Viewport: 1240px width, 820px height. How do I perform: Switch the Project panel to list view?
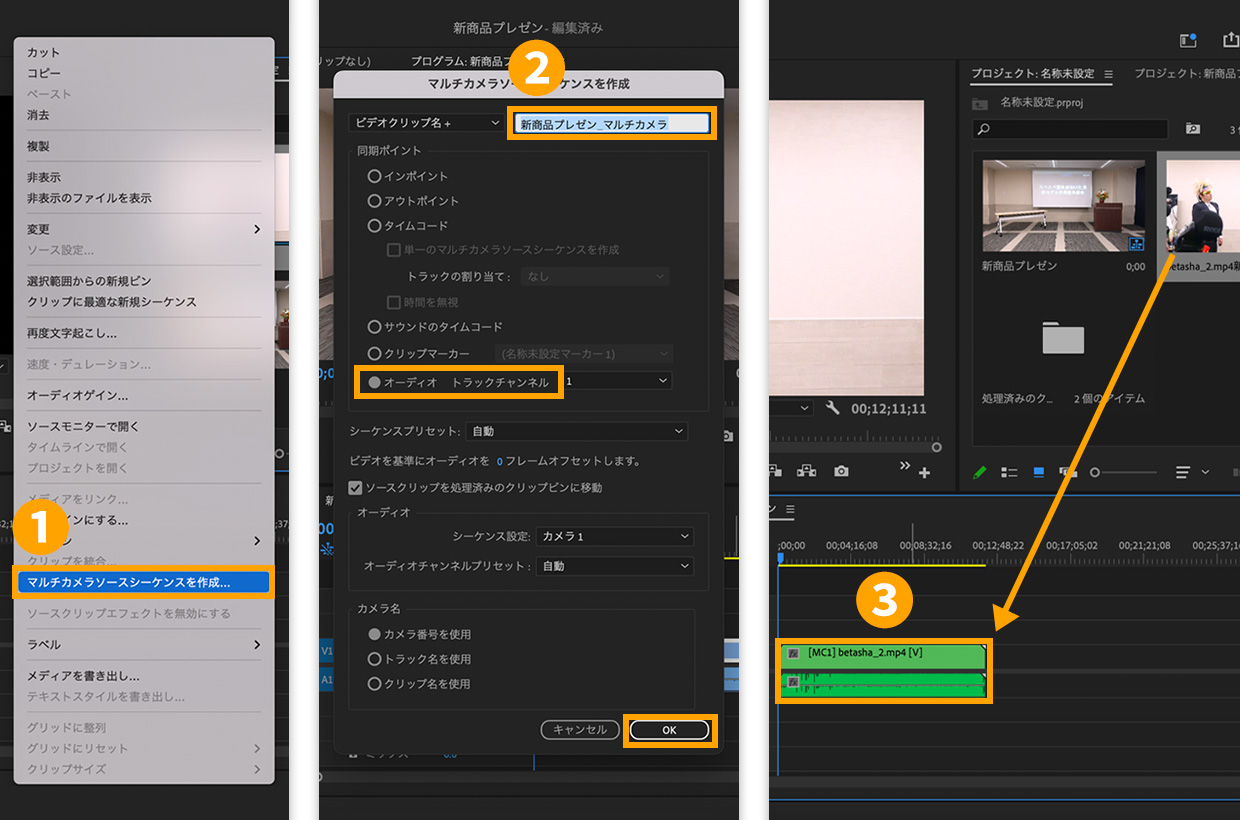coord(1010,472)
